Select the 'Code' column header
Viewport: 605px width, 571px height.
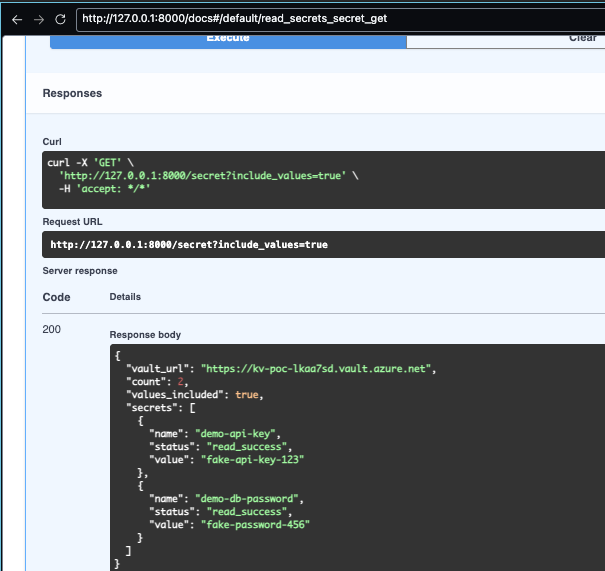click(56, 297)
